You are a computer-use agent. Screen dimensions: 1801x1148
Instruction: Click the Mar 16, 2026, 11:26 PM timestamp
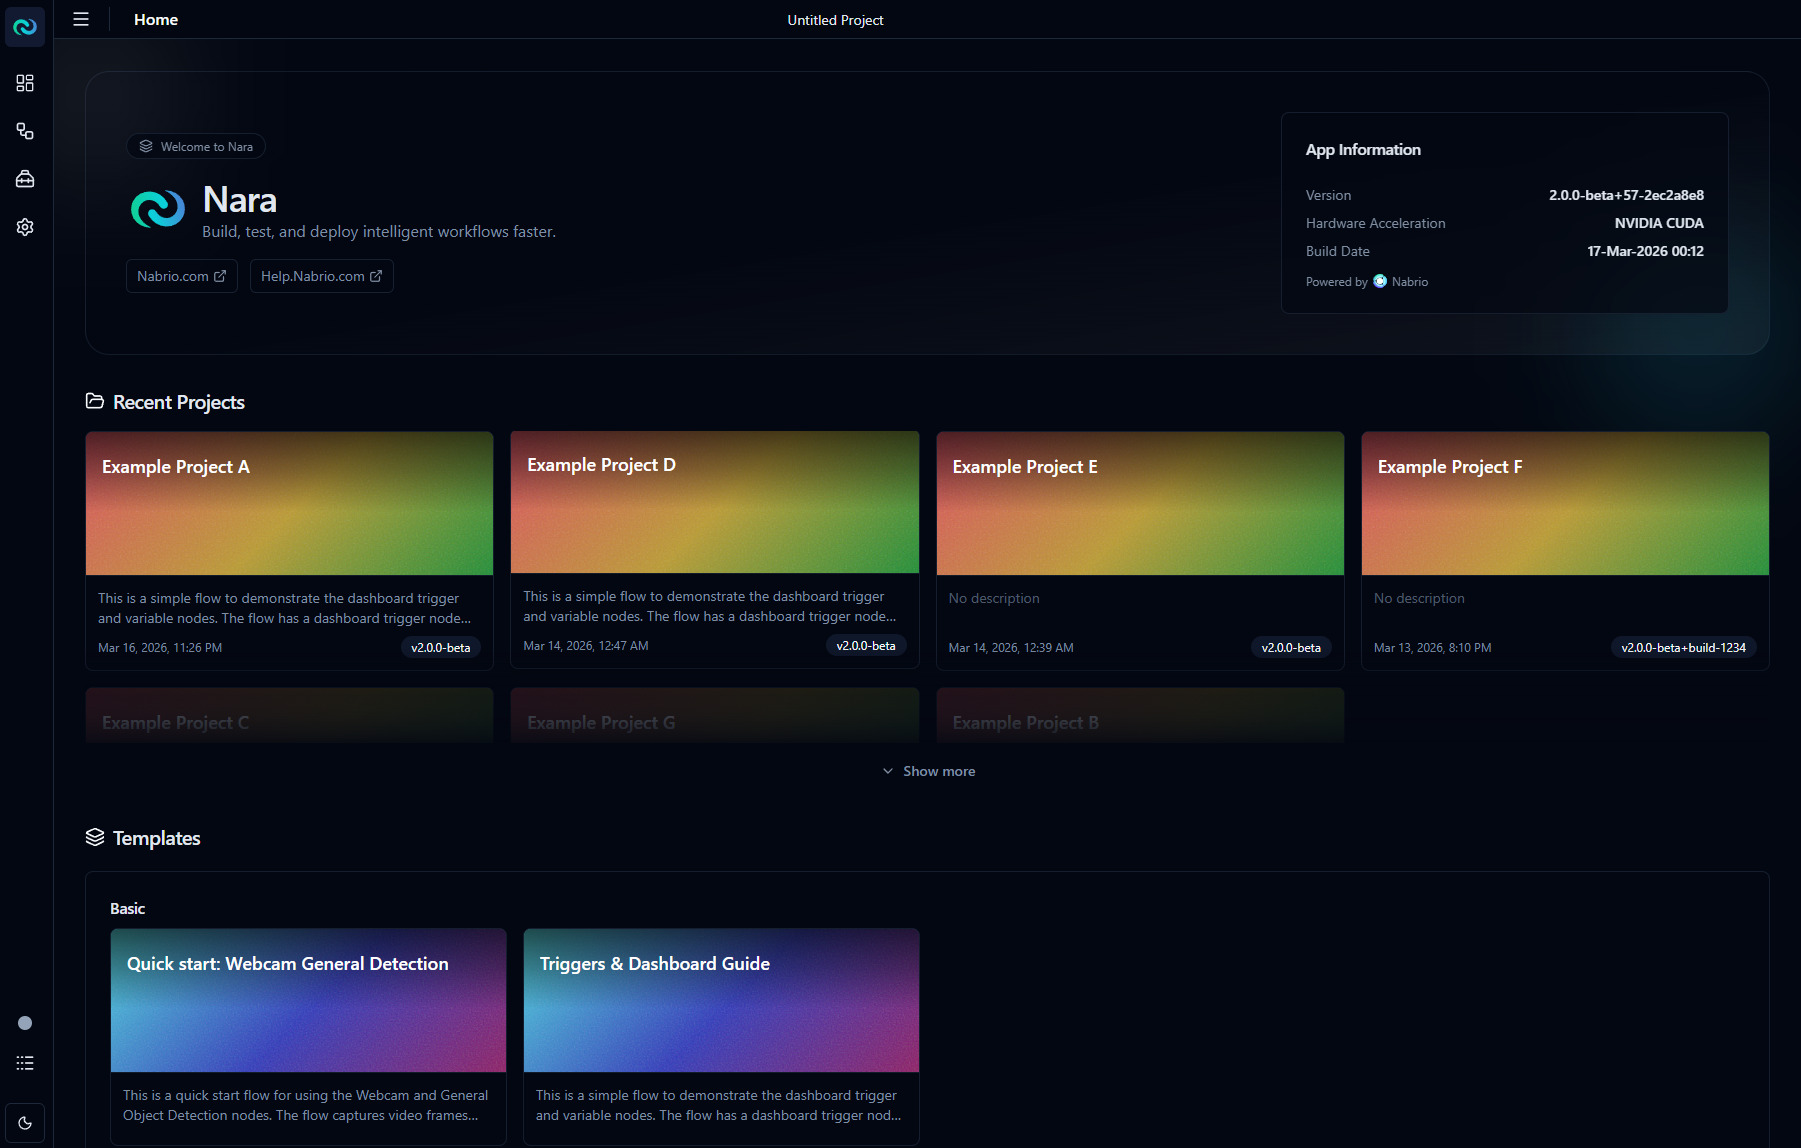(160, 648)
